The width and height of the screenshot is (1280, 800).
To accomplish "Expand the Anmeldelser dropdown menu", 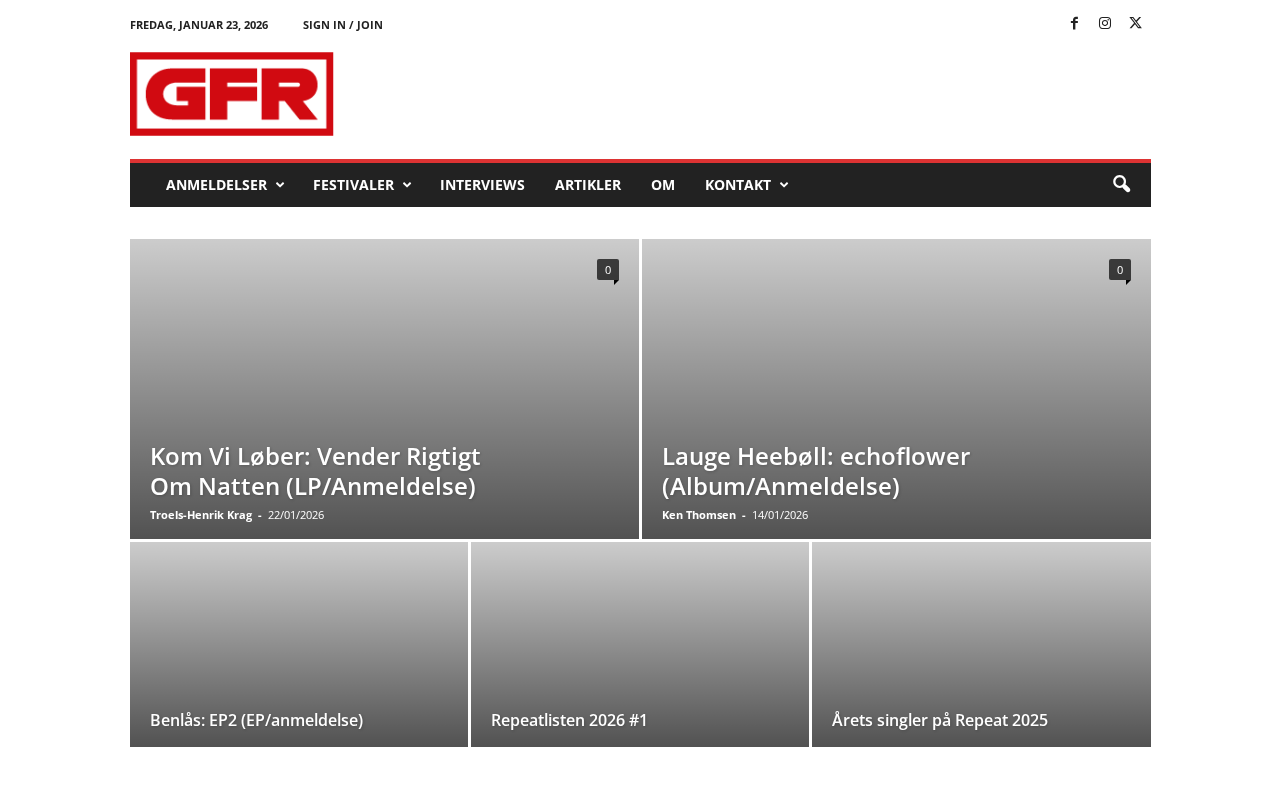I will coord(225,185).
